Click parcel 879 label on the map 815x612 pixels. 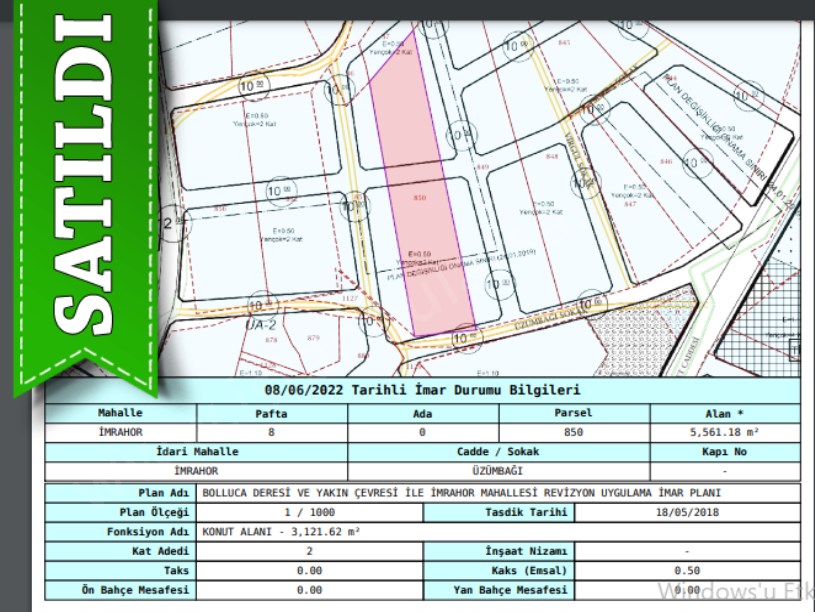pyautogui.click(x=313, y=338)
